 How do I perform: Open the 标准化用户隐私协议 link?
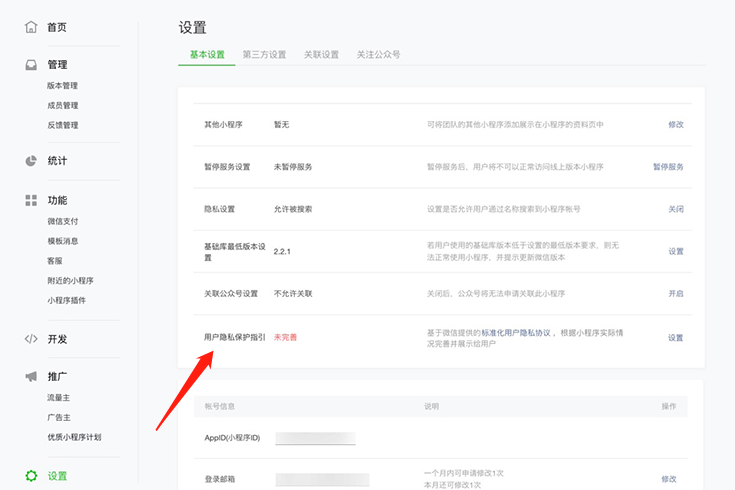[x=516, y=332]
